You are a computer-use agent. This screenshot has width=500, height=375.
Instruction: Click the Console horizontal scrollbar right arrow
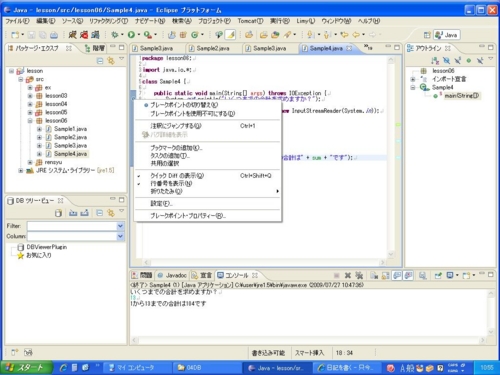(482, 340)
